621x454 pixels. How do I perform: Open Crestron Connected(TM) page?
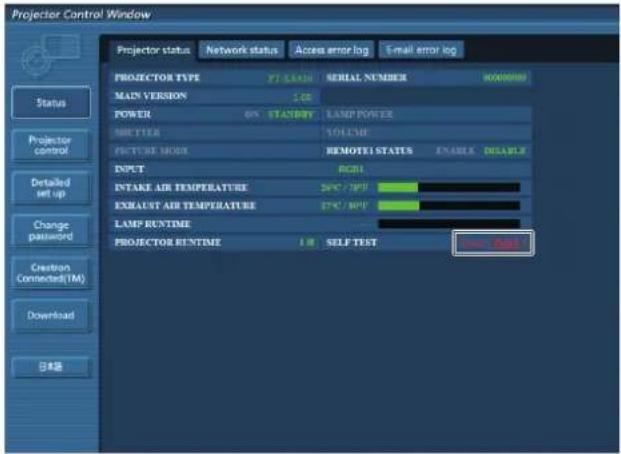pyautogui.click(x=51, y=273)
